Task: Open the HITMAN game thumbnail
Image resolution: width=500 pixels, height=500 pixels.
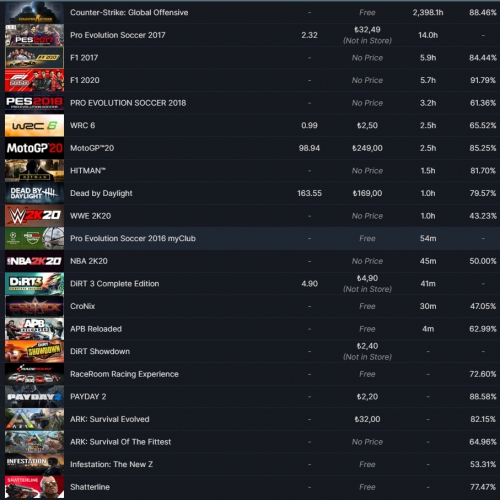Action: point(34,171)
